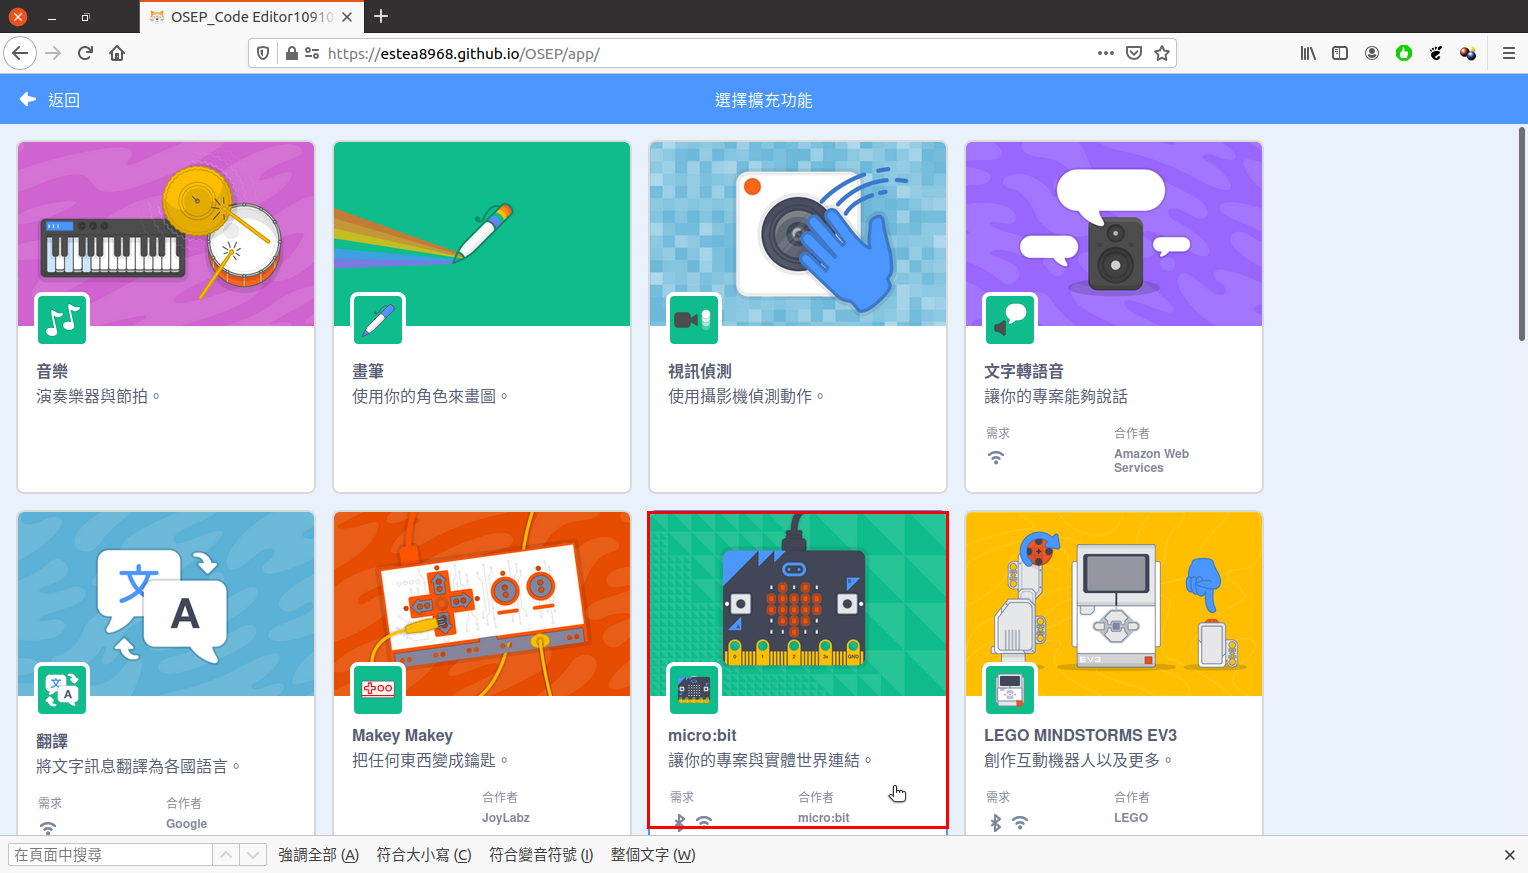Go back with the browser back arrow
This screenshot has height=873, width=1528.
click(x=20, y=53)
